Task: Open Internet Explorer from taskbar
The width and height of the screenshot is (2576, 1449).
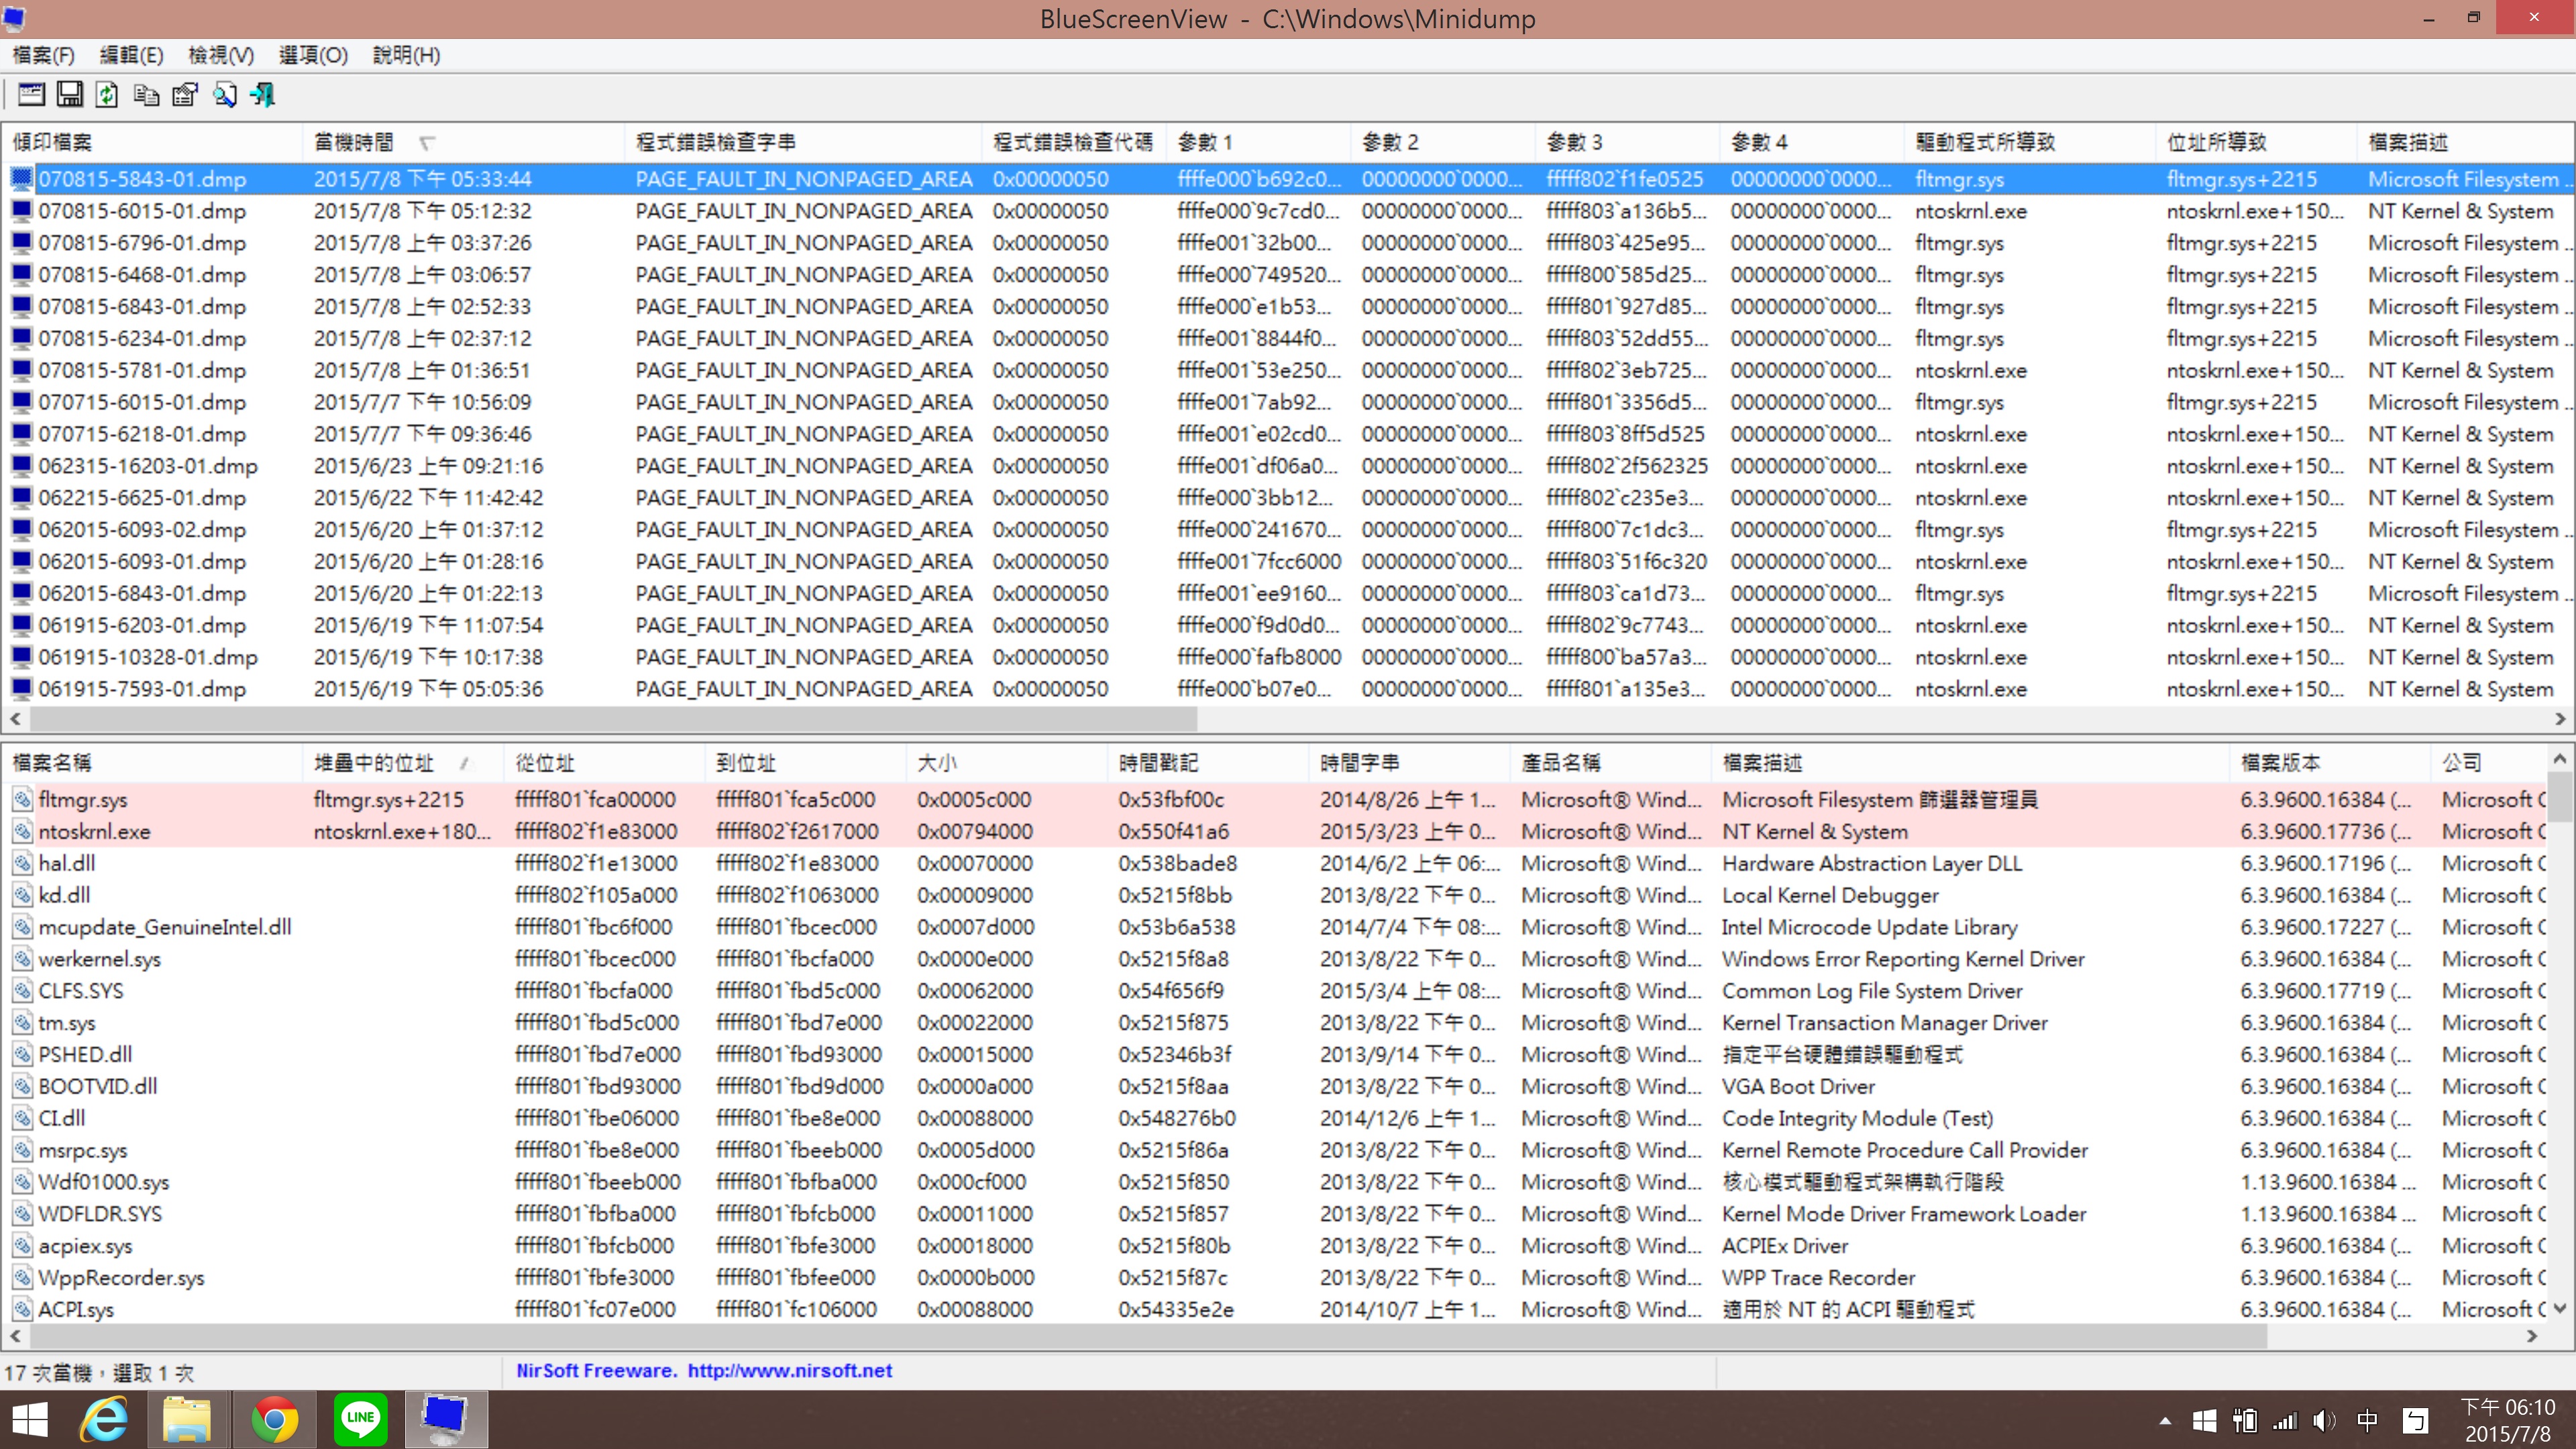Action: 105,1420
